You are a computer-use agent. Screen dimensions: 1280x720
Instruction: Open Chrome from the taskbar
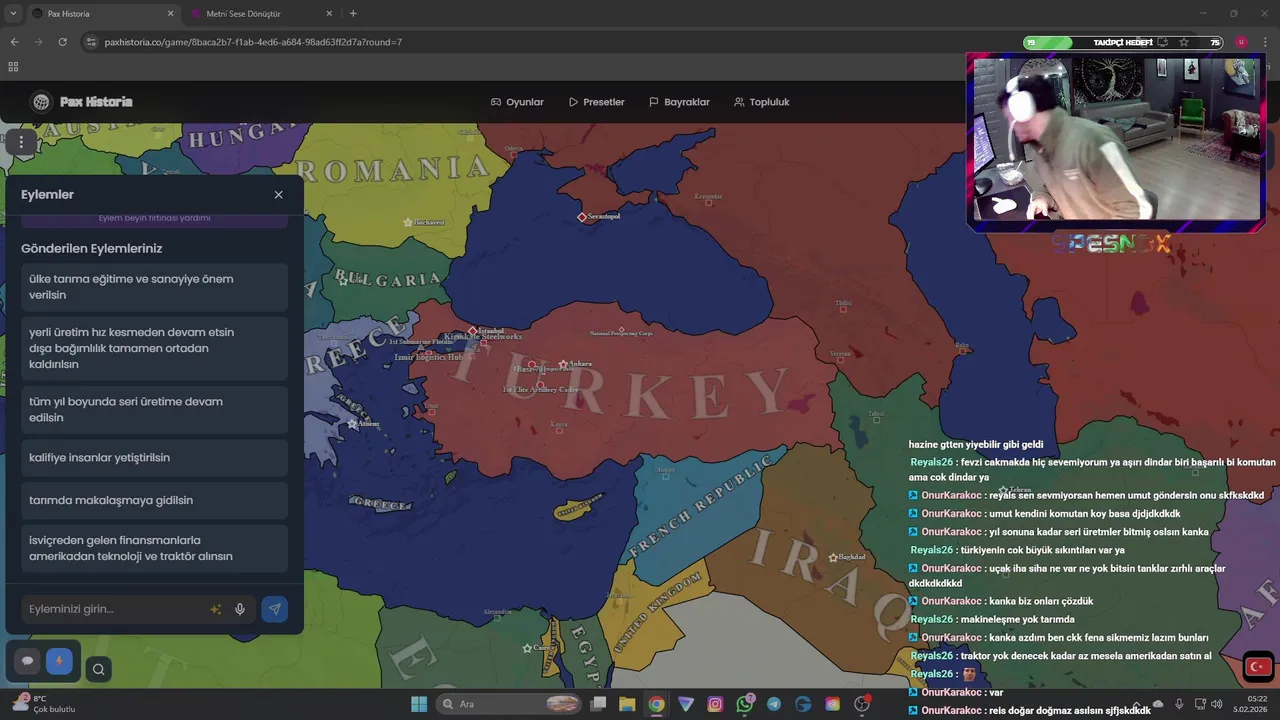tap(656, 704)
